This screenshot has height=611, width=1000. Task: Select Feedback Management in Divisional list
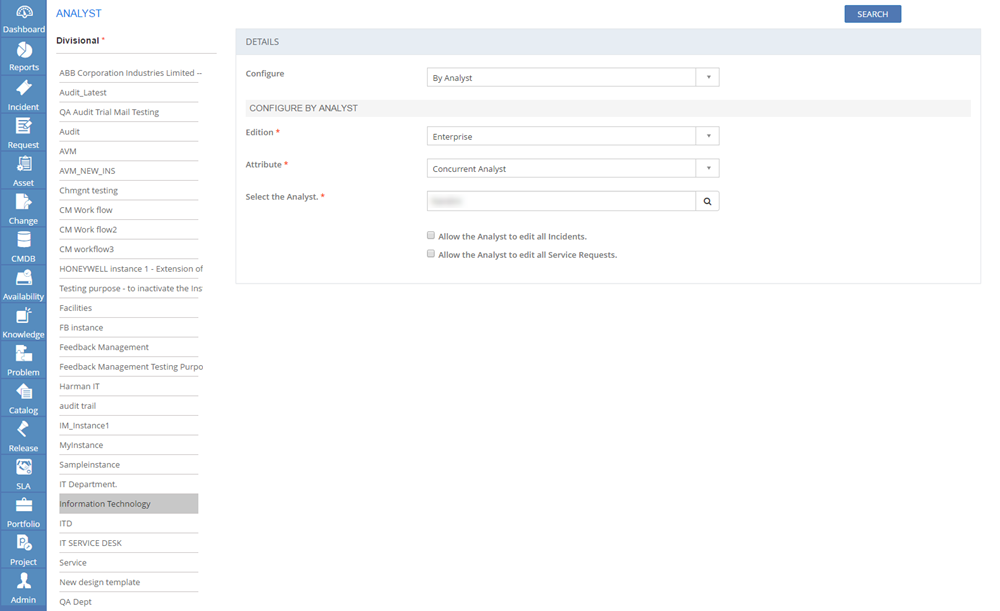(104, 347)
